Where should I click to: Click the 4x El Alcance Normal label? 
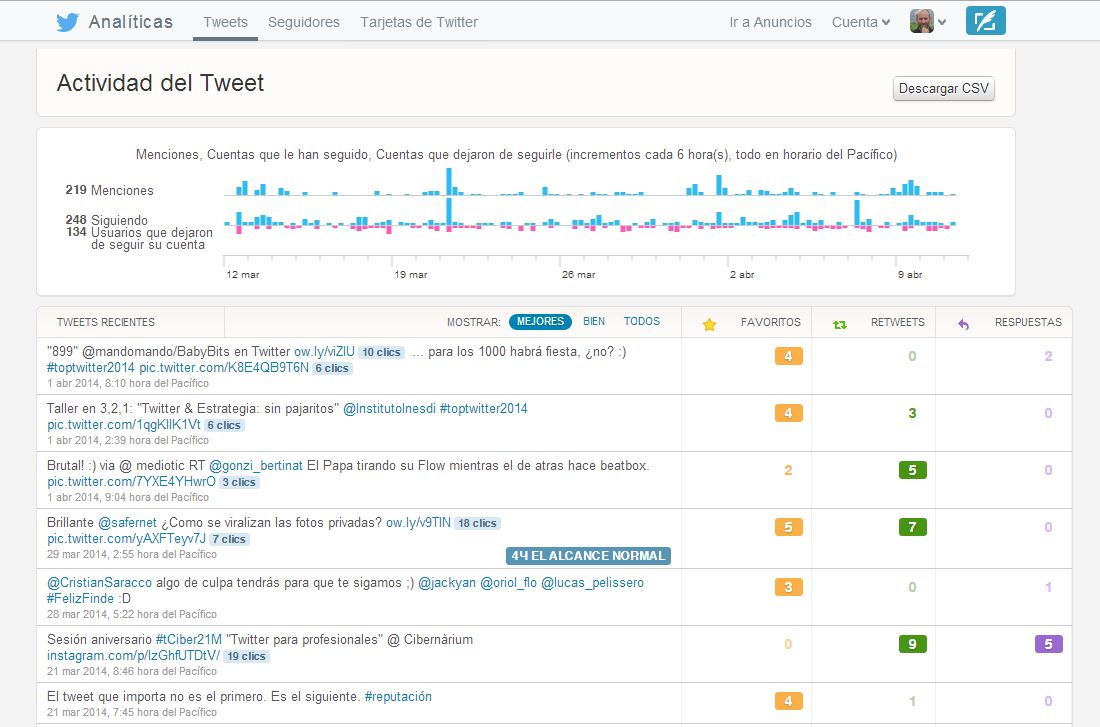click(588, 556)
